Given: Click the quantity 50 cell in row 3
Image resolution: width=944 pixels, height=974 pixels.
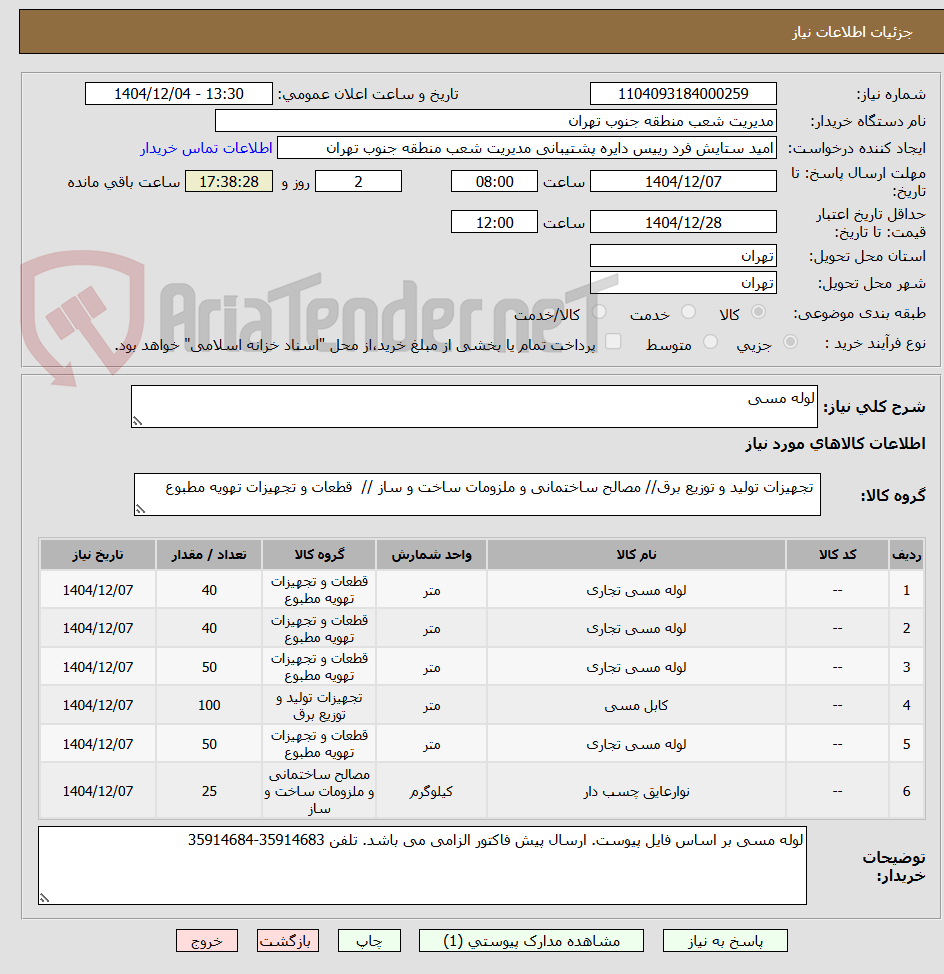Looking at the screenshot, I should pyautogui.click(x=209, y=667).
